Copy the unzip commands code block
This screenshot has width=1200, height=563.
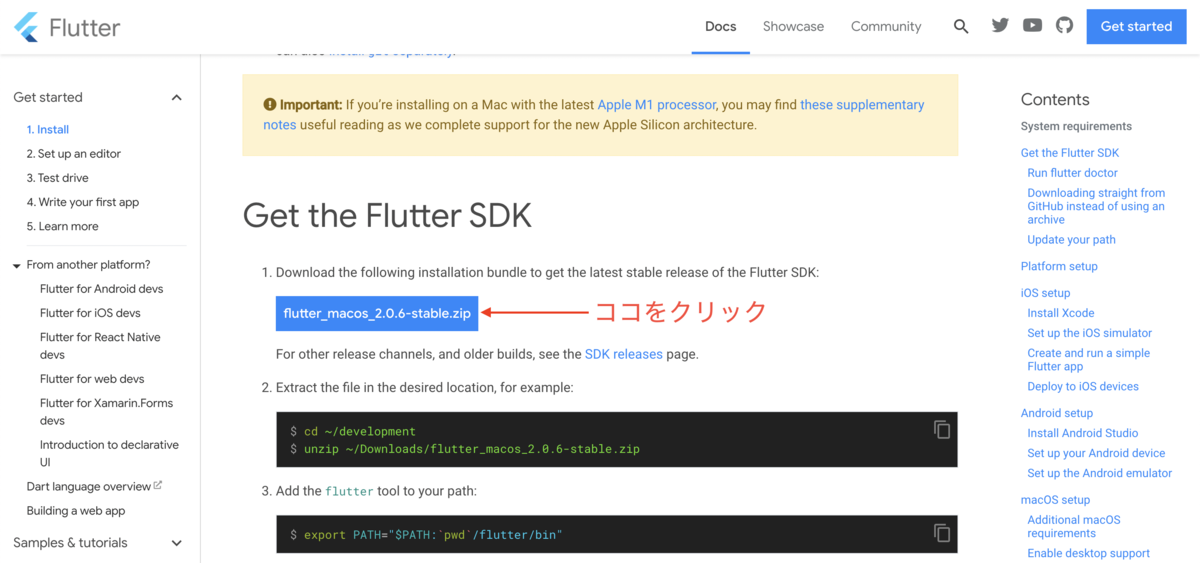941,429
